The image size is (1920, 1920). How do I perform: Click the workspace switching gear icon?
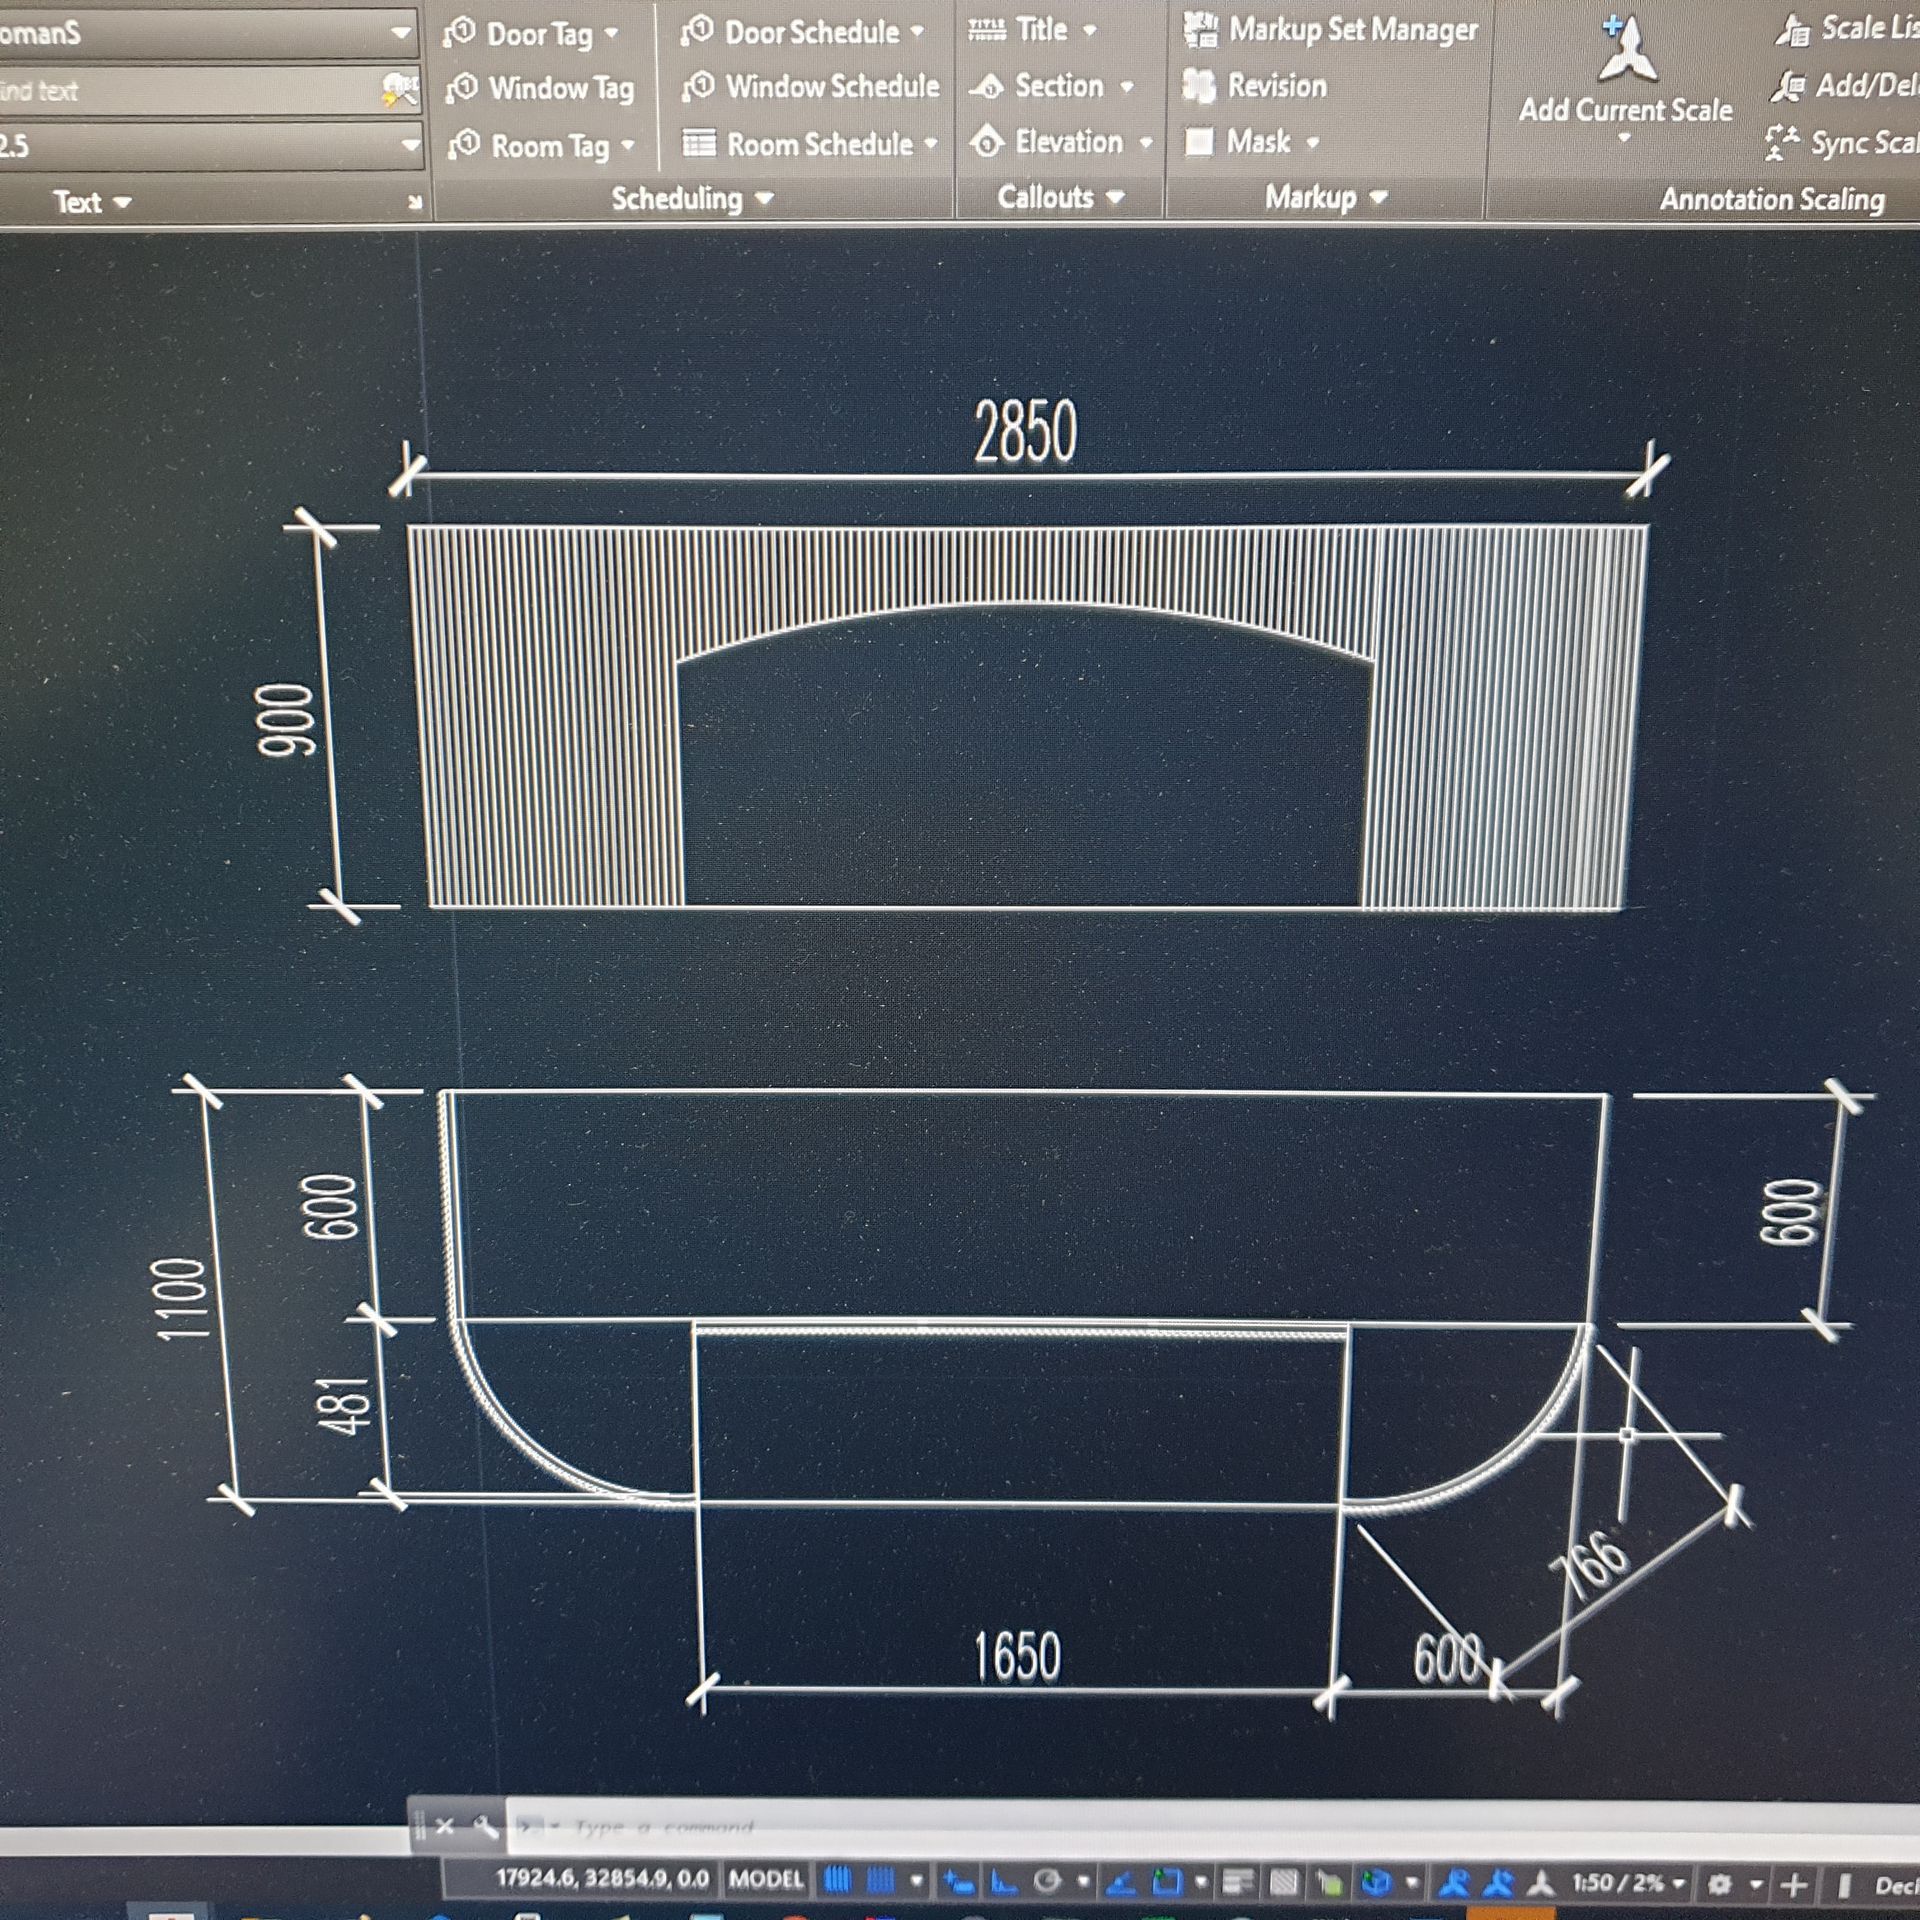tap(1719, 1884)
